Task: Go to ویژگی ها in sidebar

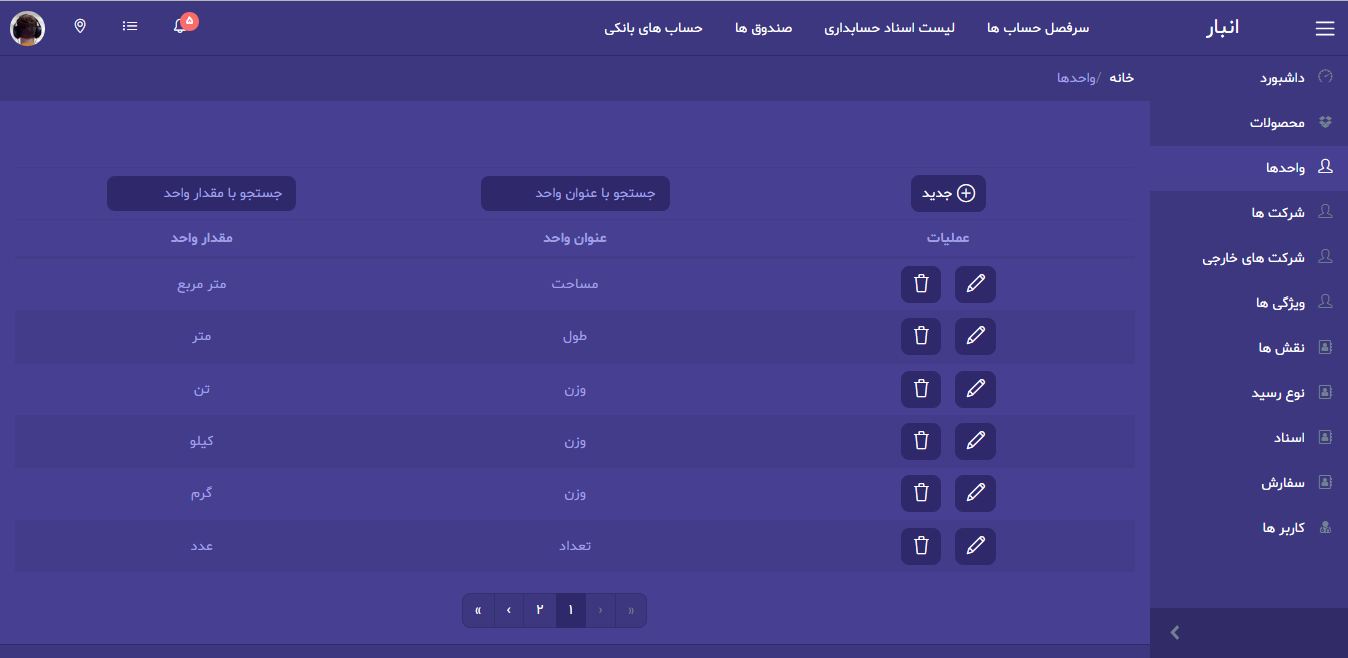Action: click(1281, 302)
